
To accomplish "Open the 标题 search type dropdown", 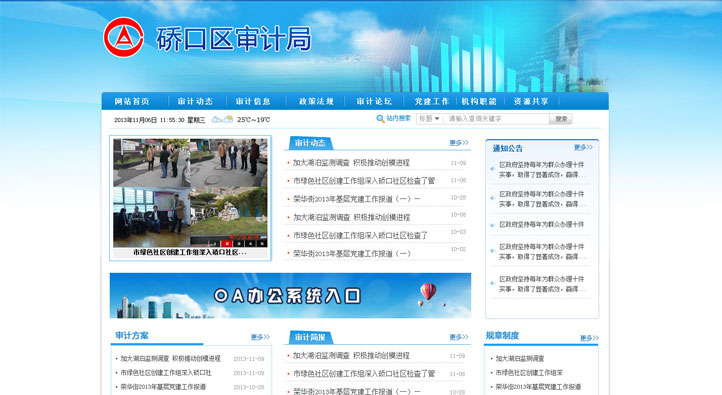I will (429, 119).
